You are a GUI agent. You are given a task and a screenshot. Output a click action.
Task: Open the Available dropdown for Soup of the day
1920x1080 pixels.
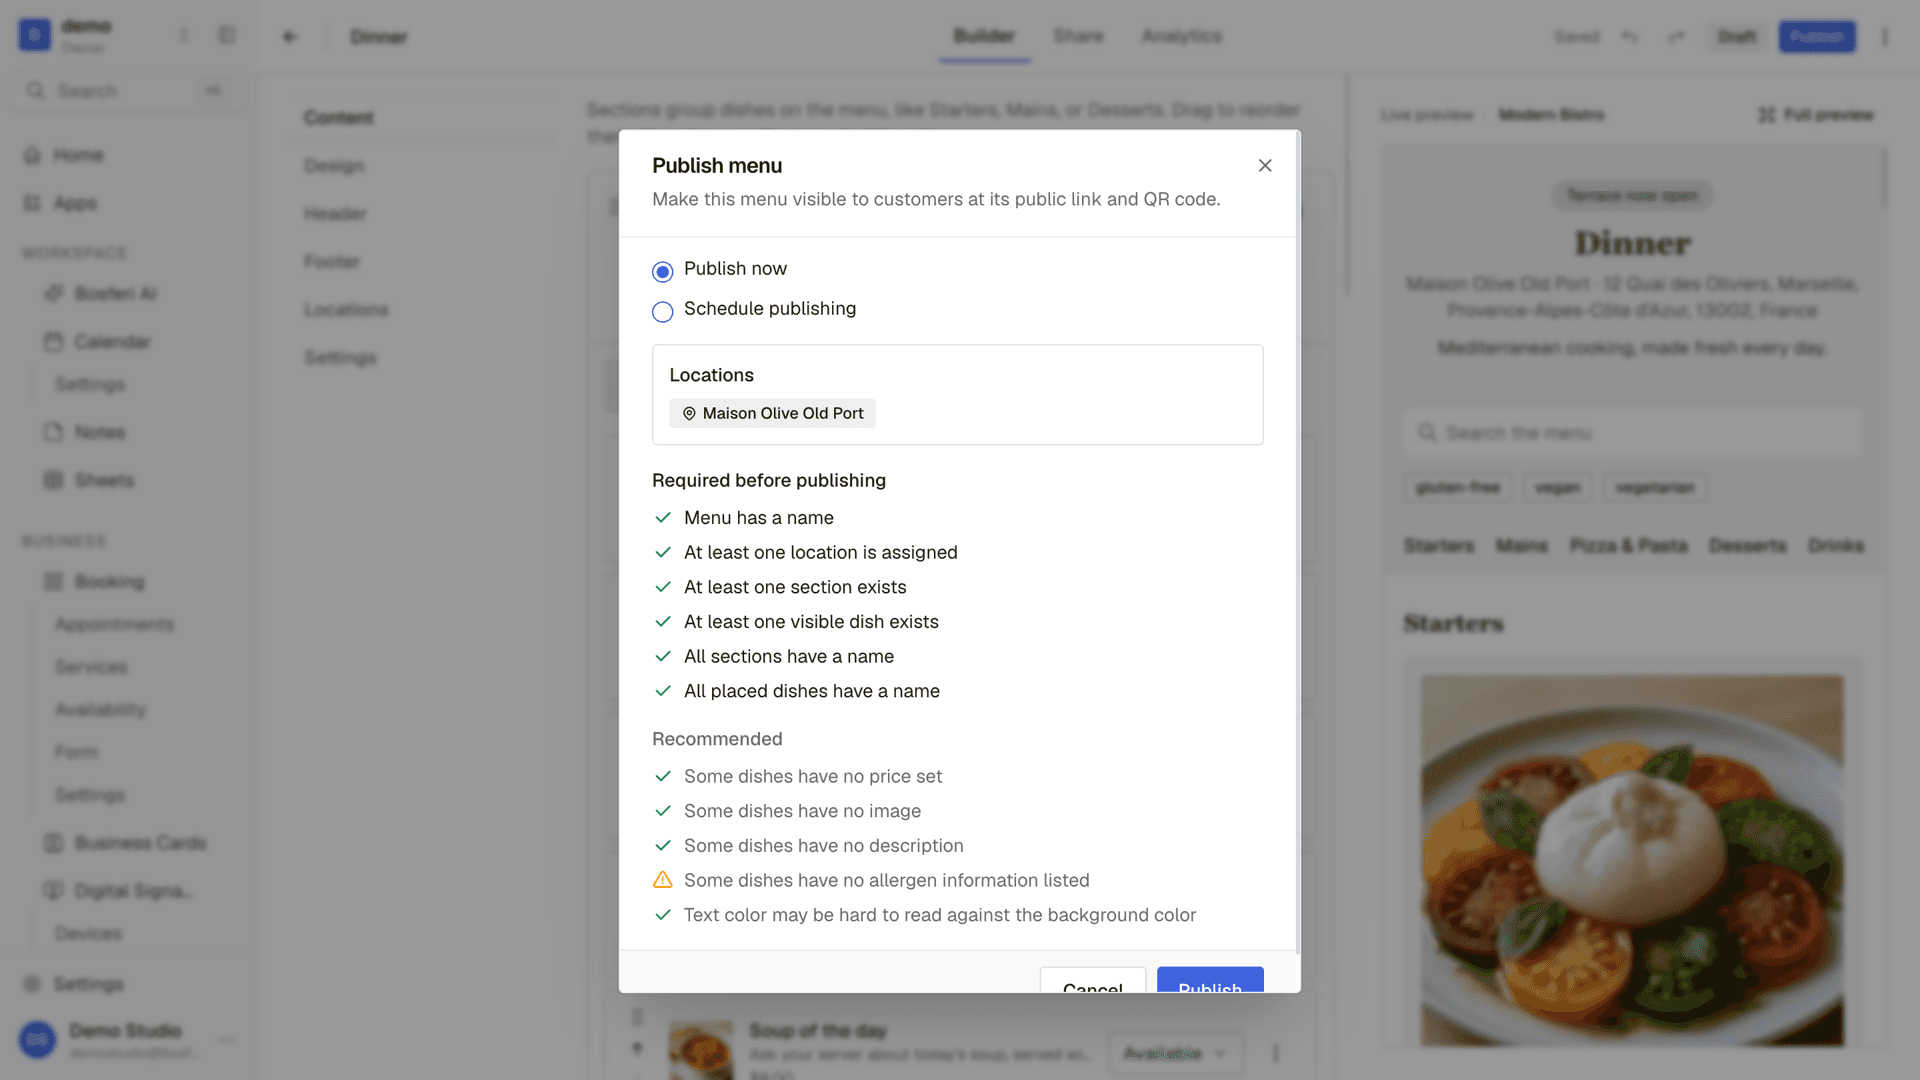(1174, 1053)
